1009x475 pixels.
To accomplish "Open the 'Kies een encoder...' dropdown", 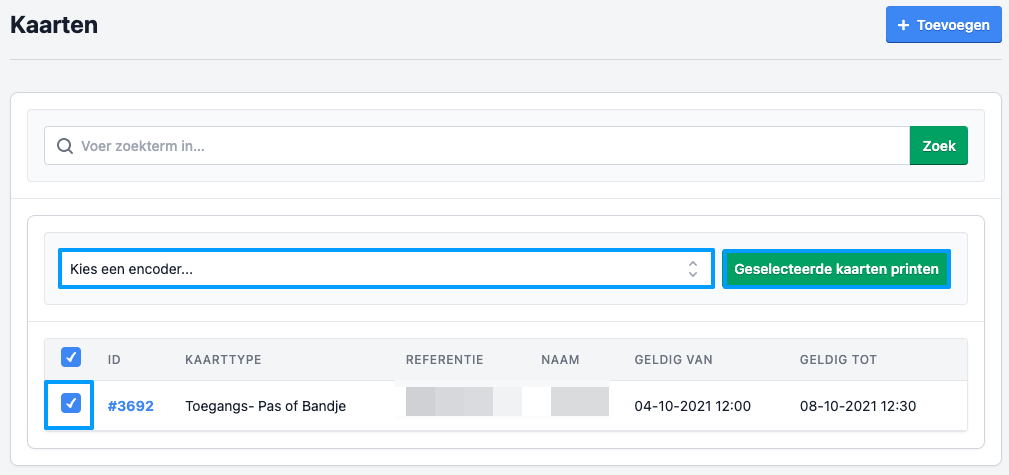I will (x=386, y=268).
